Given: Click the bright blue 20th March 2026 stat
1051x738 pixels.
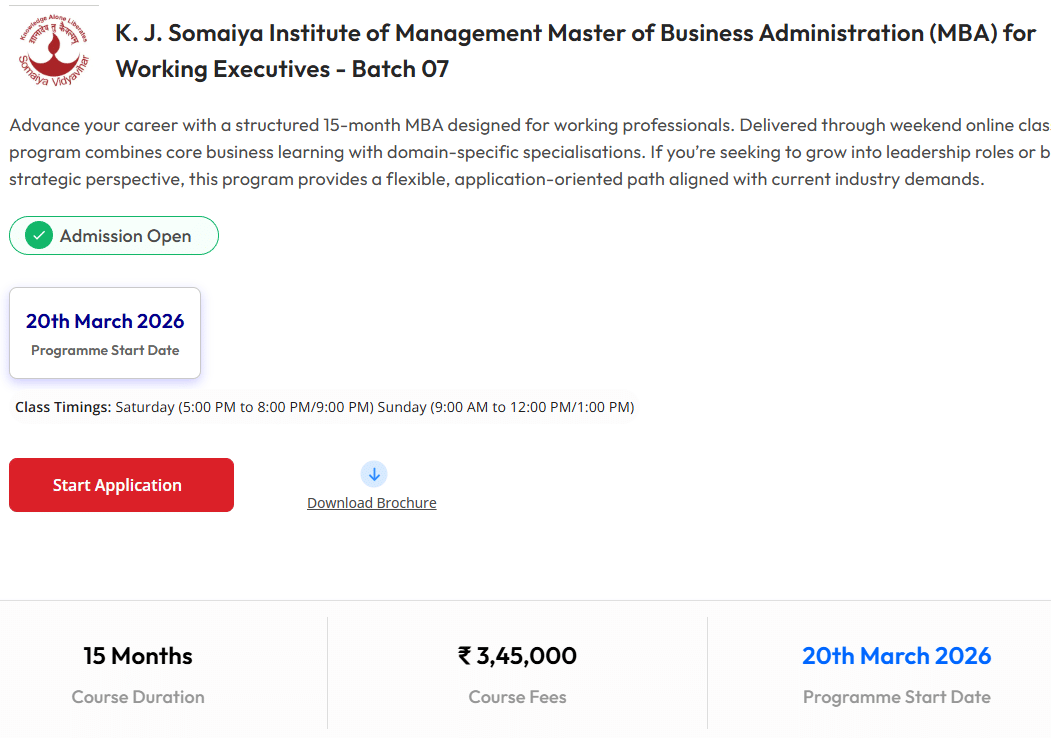Looking at the screenshot, I should pyautogui.click(x=896, y=656).
